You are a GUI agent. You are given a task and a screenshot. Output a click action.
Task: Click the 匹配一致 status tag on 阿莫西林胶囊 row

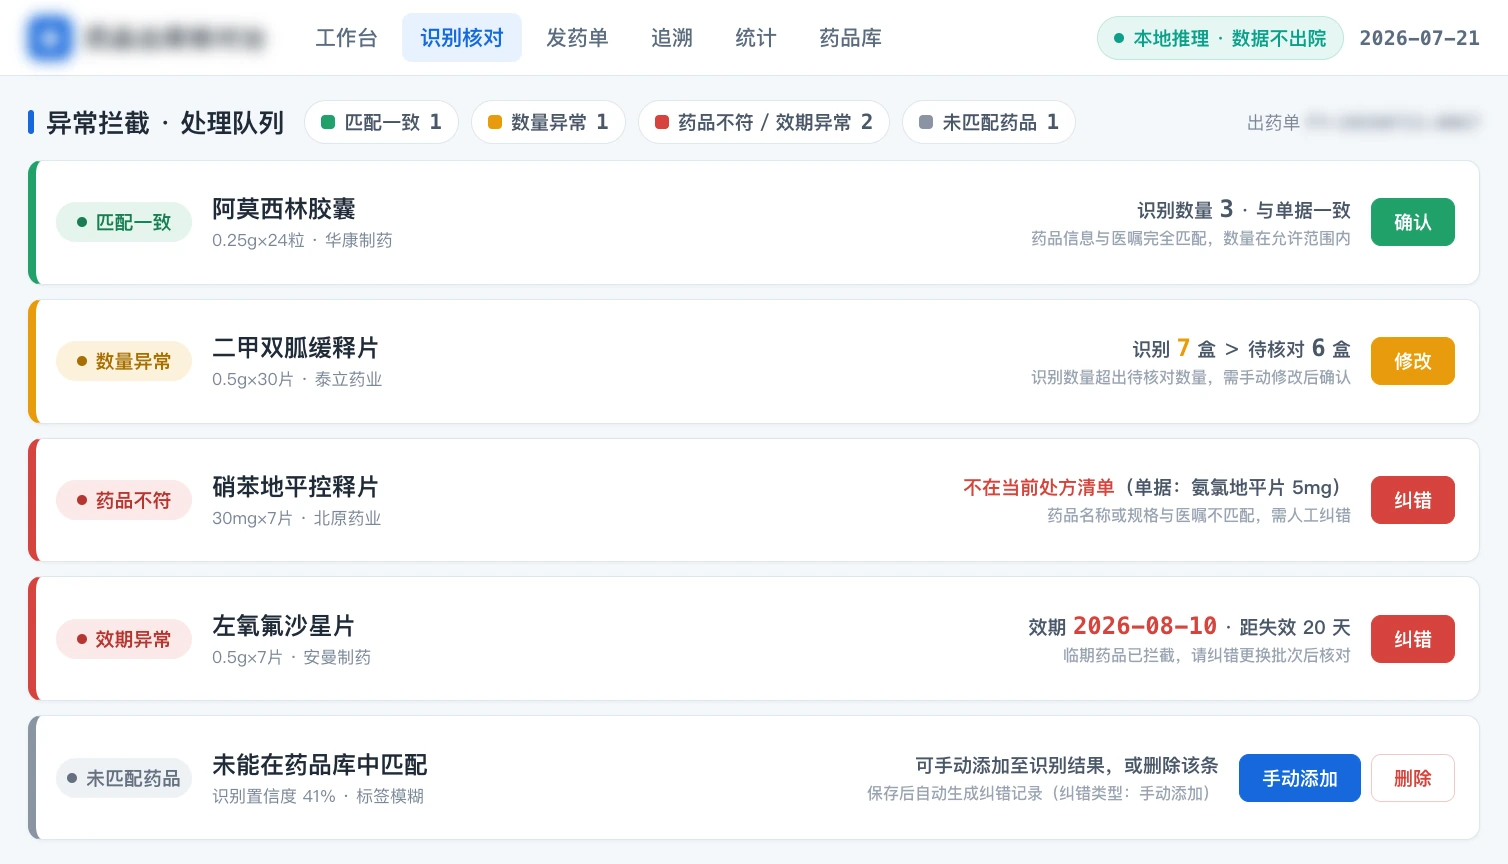[124, 222]
